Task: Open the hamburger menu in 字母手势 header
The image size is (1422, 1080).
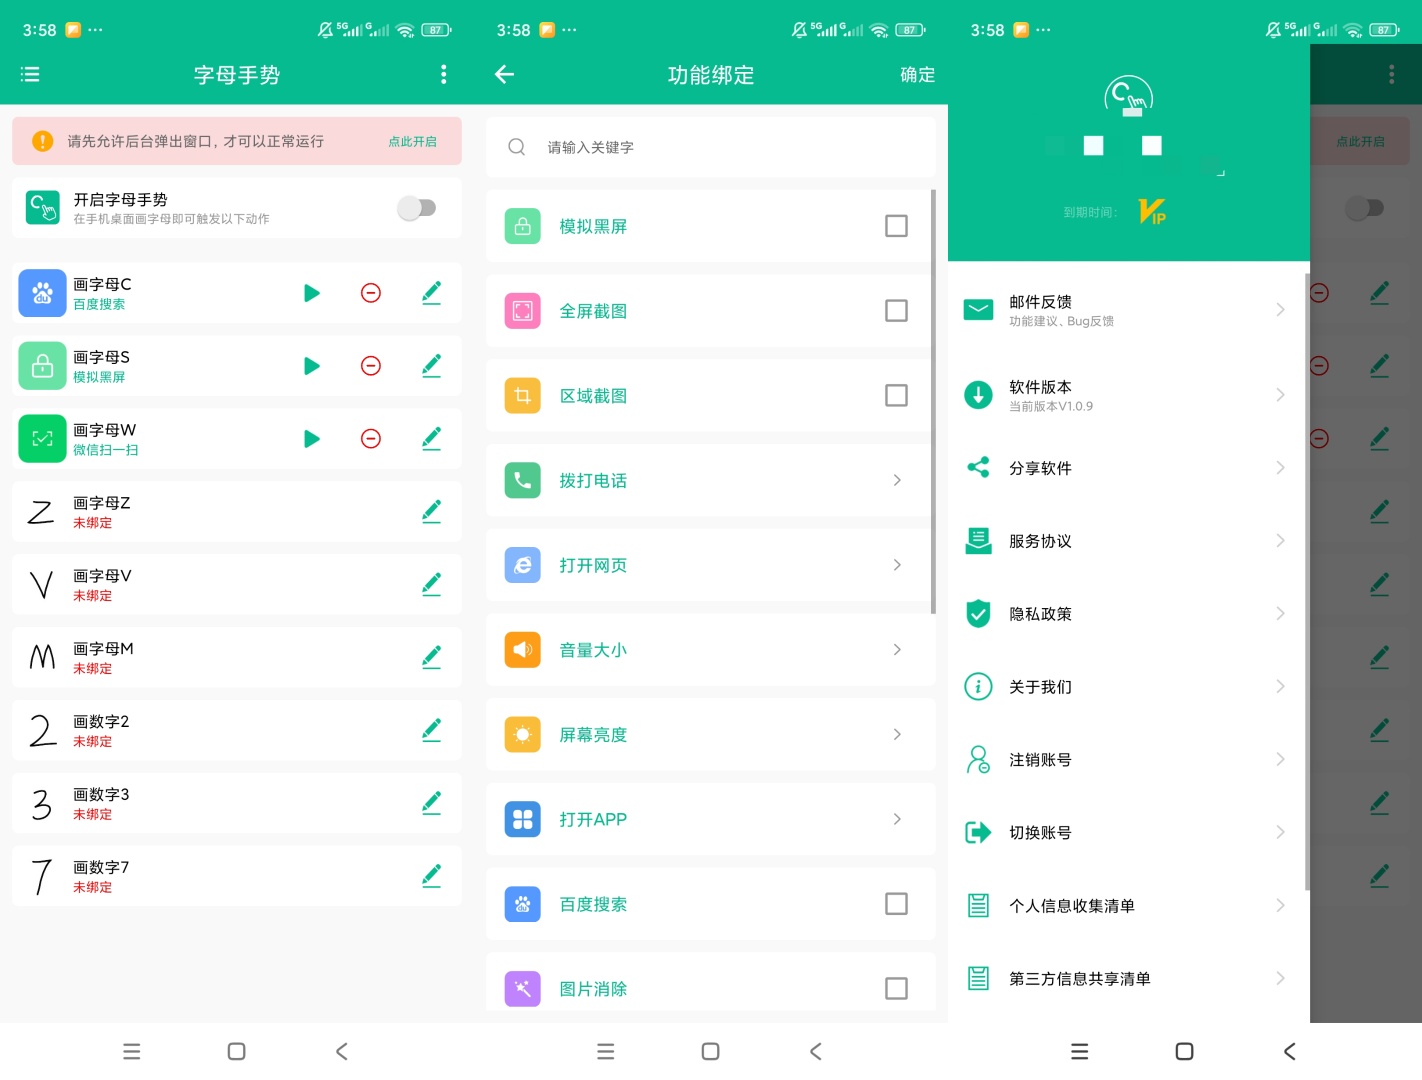Action: pyautogui.click(x=30, y=74)
